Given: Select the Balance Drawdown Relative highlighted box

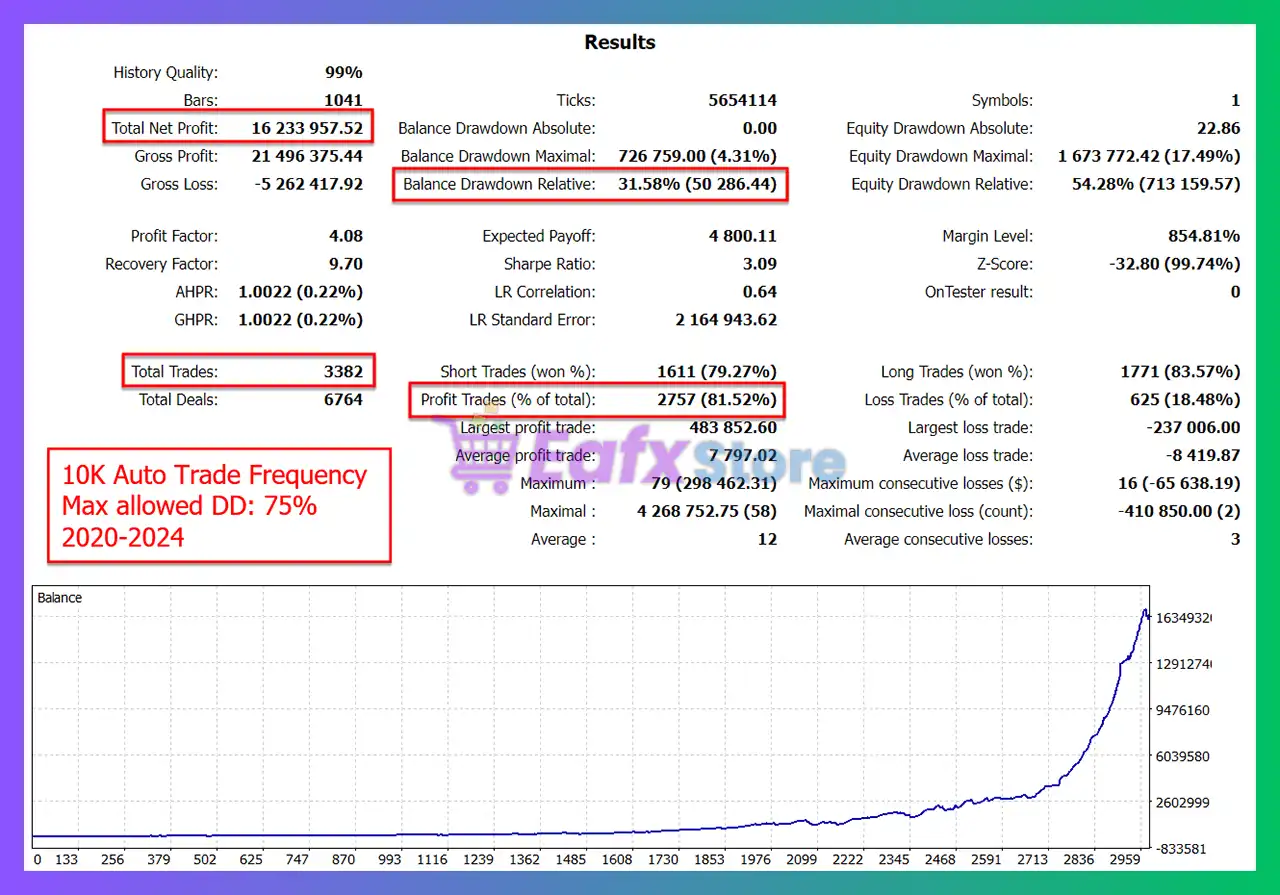Looking at the screenshot, I should 590,184.
